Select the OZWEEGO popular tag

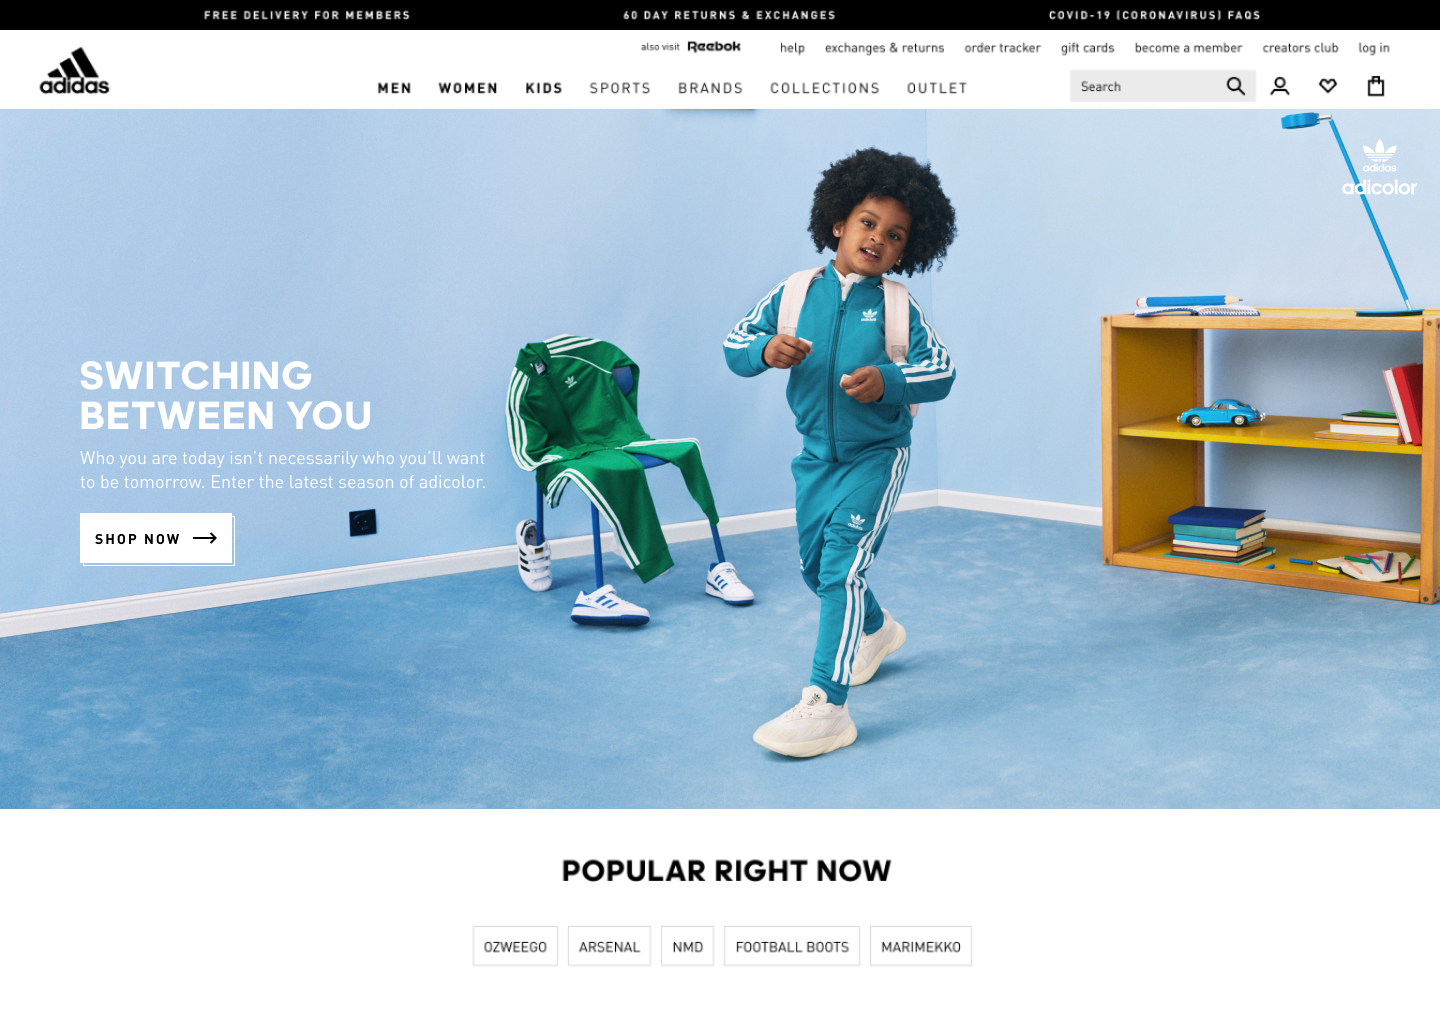point(515,946)
